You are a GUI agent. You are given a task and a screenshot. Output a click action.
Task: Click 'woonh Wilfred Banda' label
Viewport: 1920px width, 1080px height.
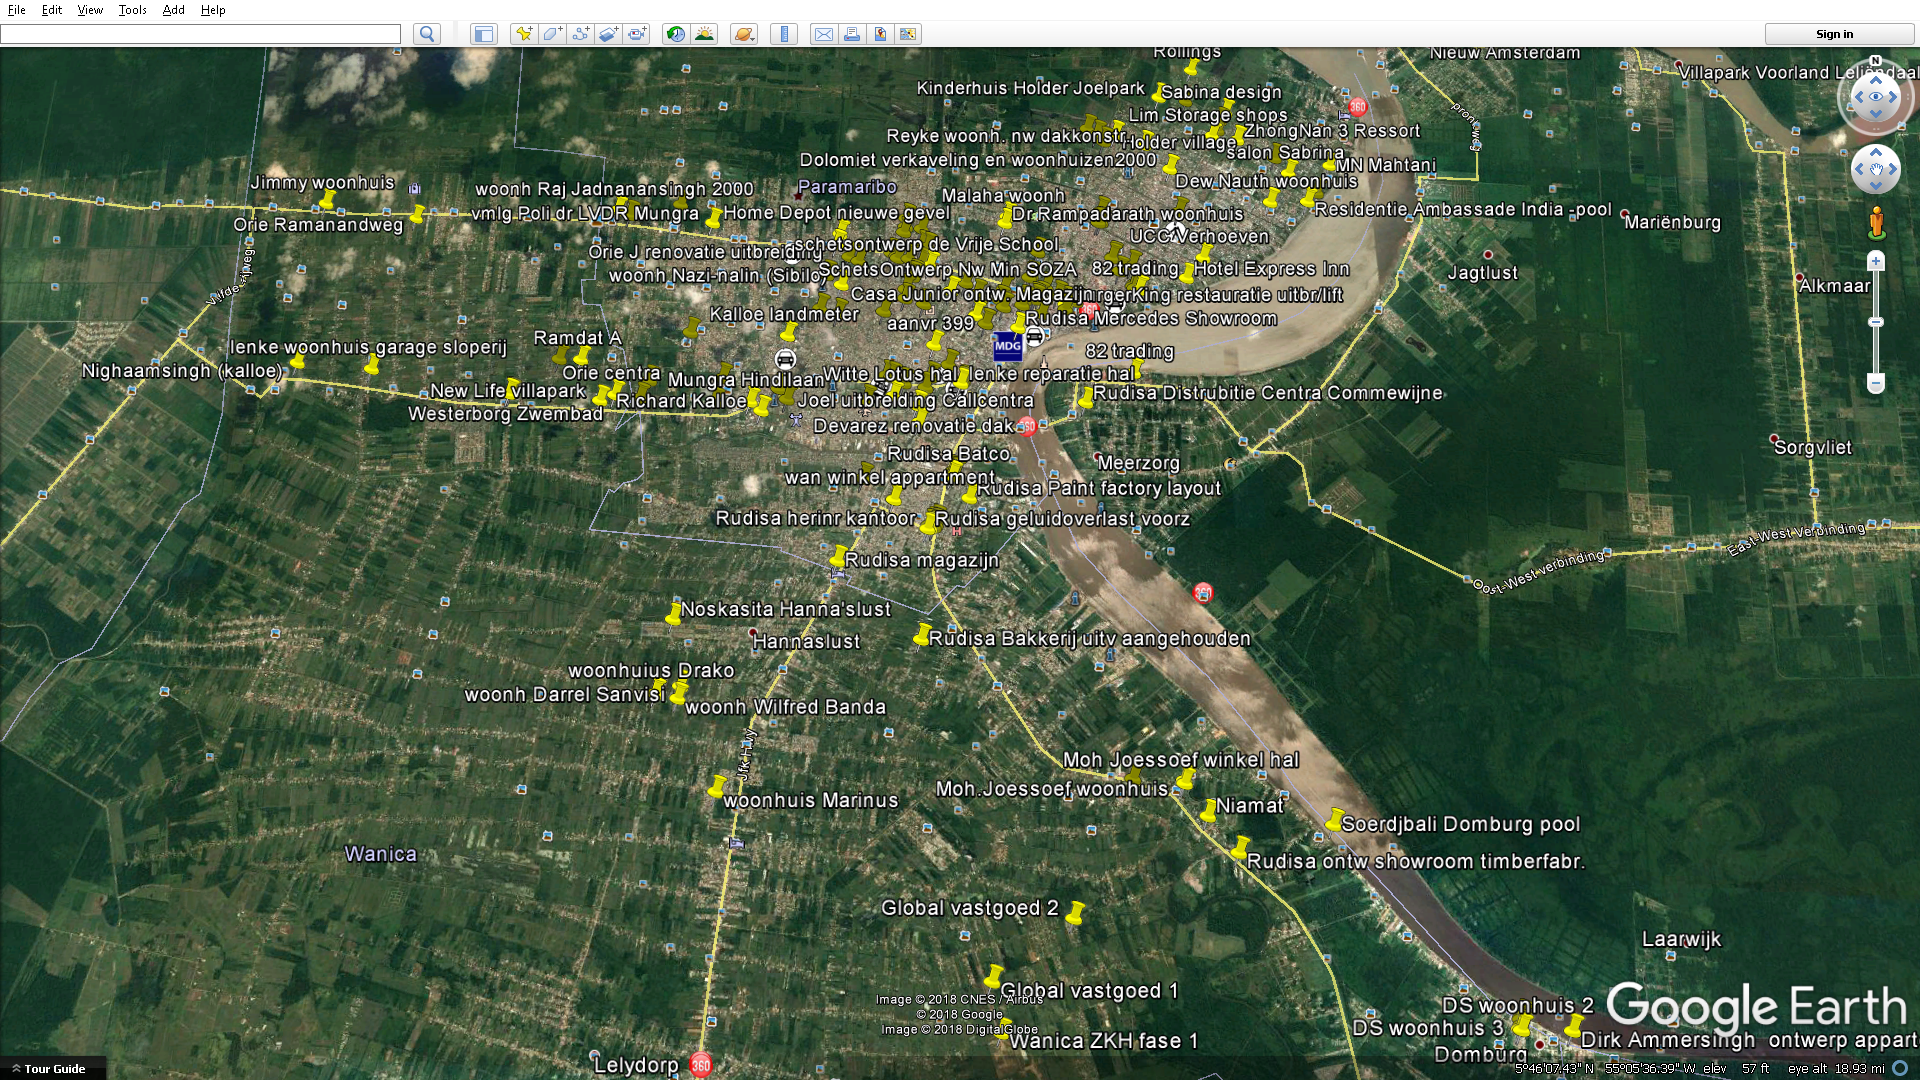tap(785, 707)
